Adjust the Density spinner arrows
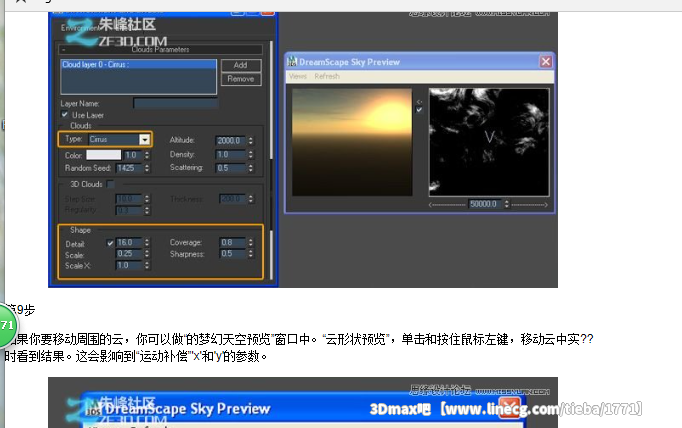 coord(251,154)
